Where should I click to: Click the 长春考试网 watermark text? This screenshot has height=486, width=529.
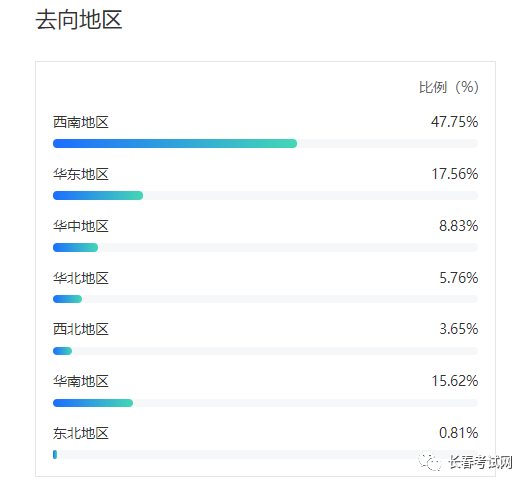[481, 462]
